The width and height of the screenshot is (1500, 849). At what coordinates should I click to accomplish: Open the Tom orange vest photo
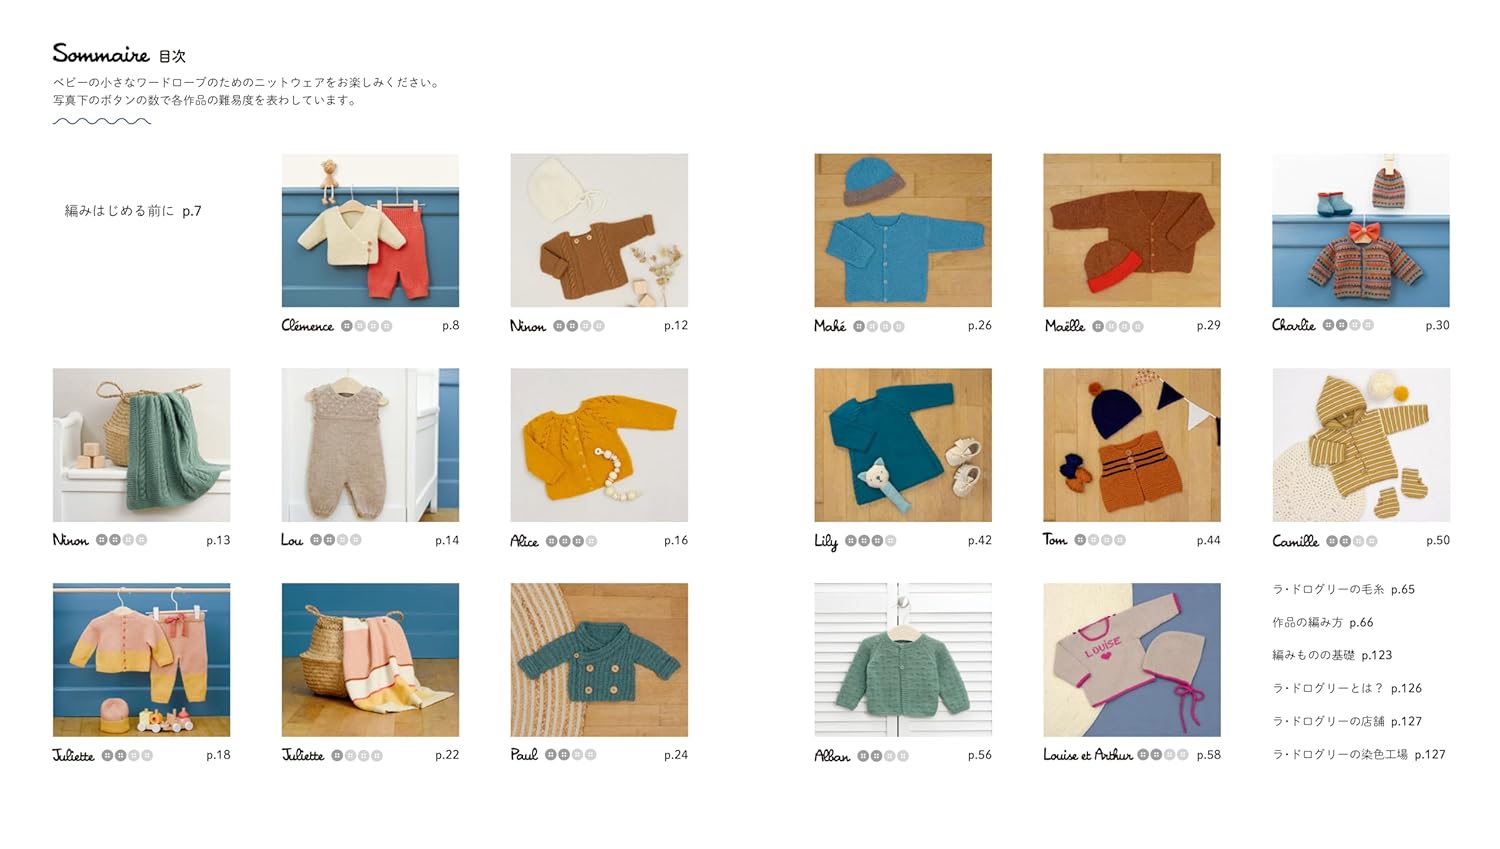[1132, 445]
